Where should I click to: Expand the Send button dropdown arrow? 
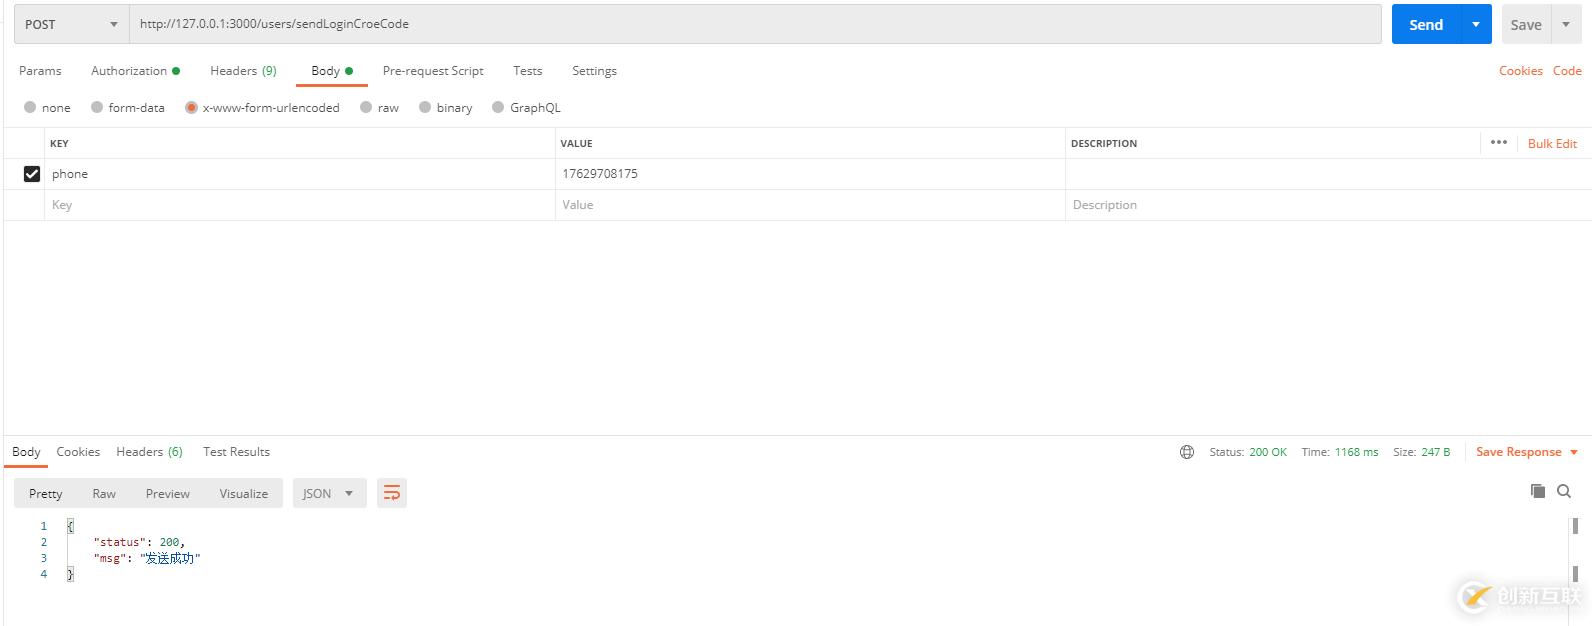tap(1476, 24)
